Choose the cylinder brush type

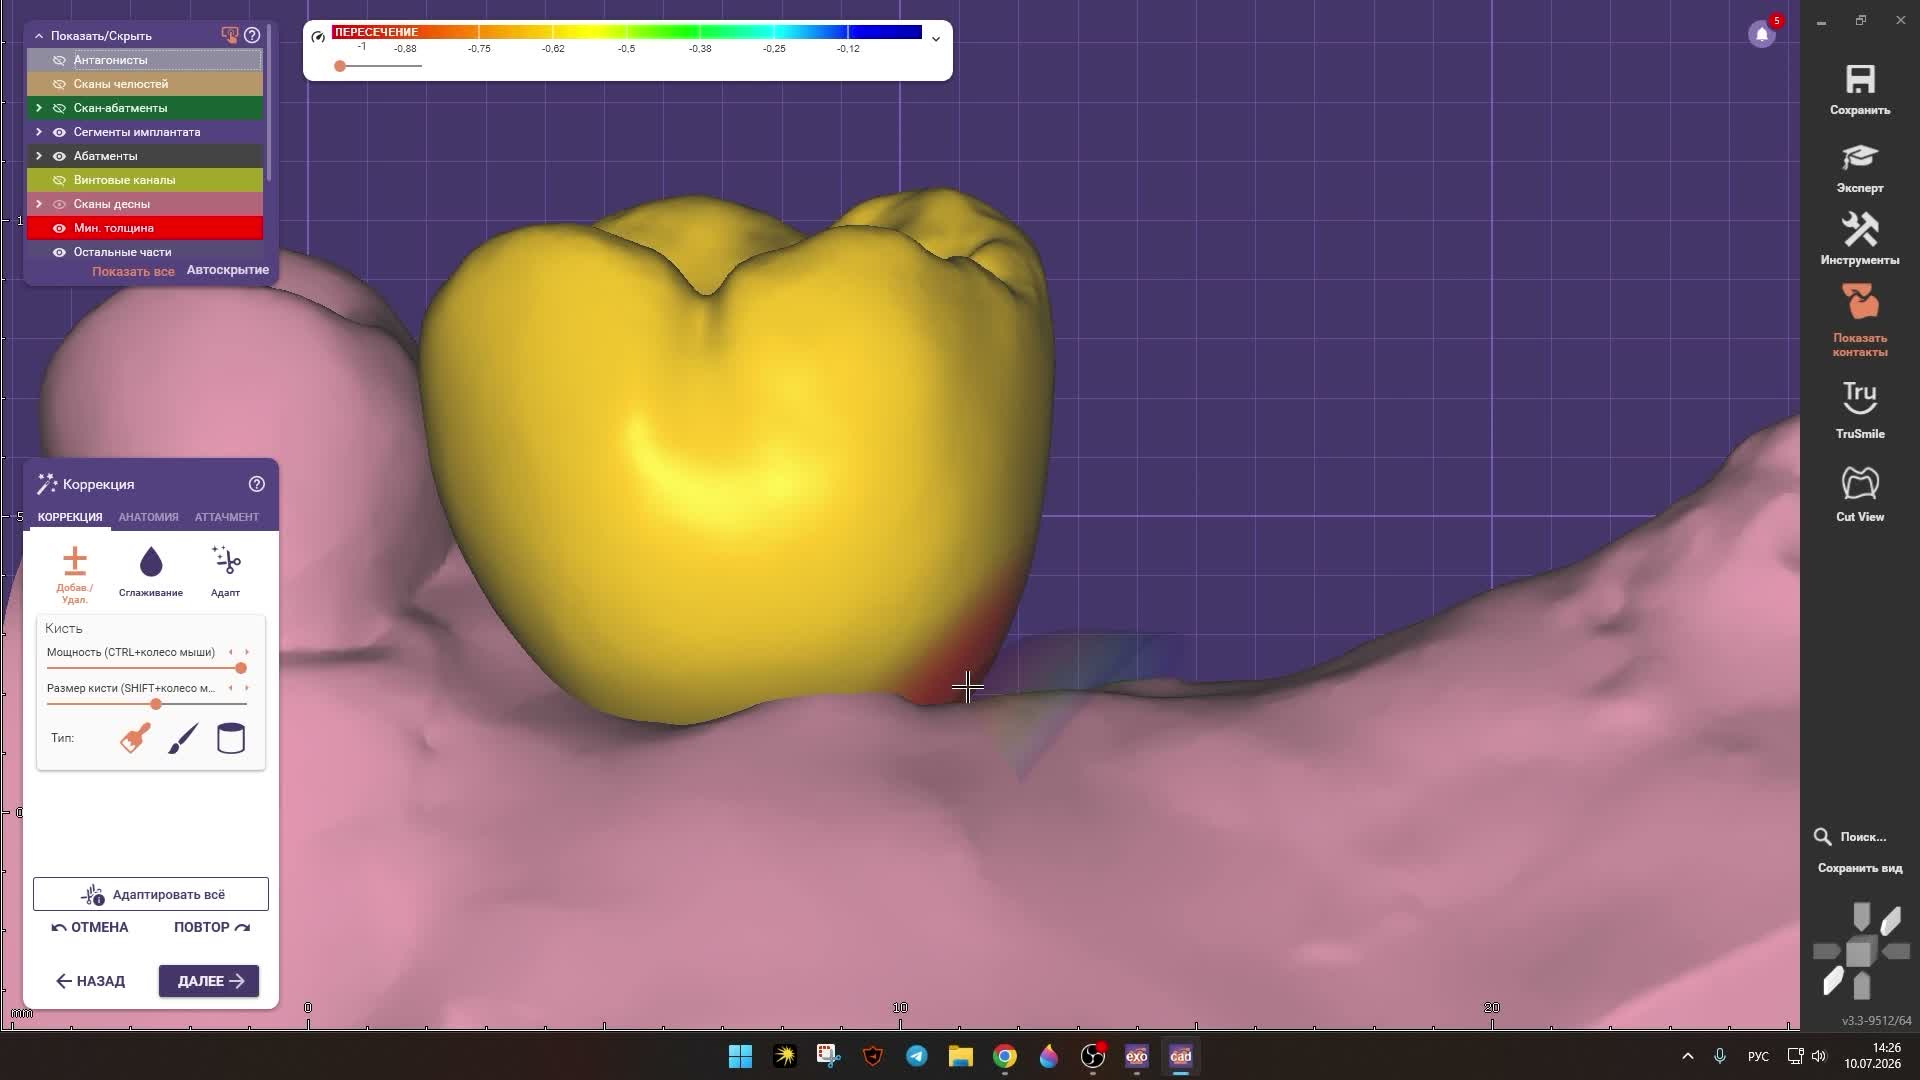coord(231,738)
